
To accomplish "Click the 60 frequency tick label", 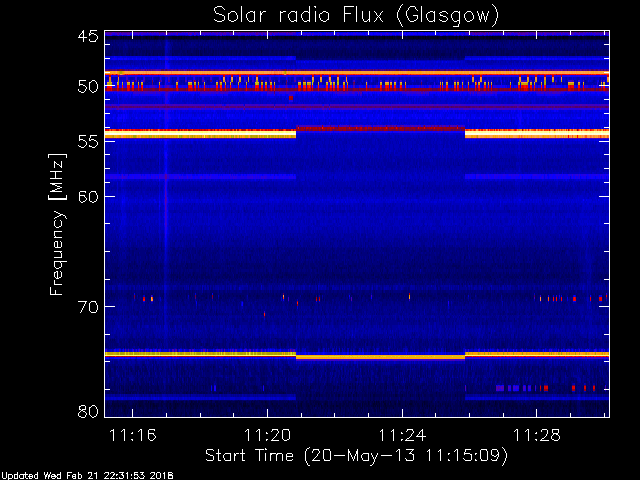I will pos(88,197).
